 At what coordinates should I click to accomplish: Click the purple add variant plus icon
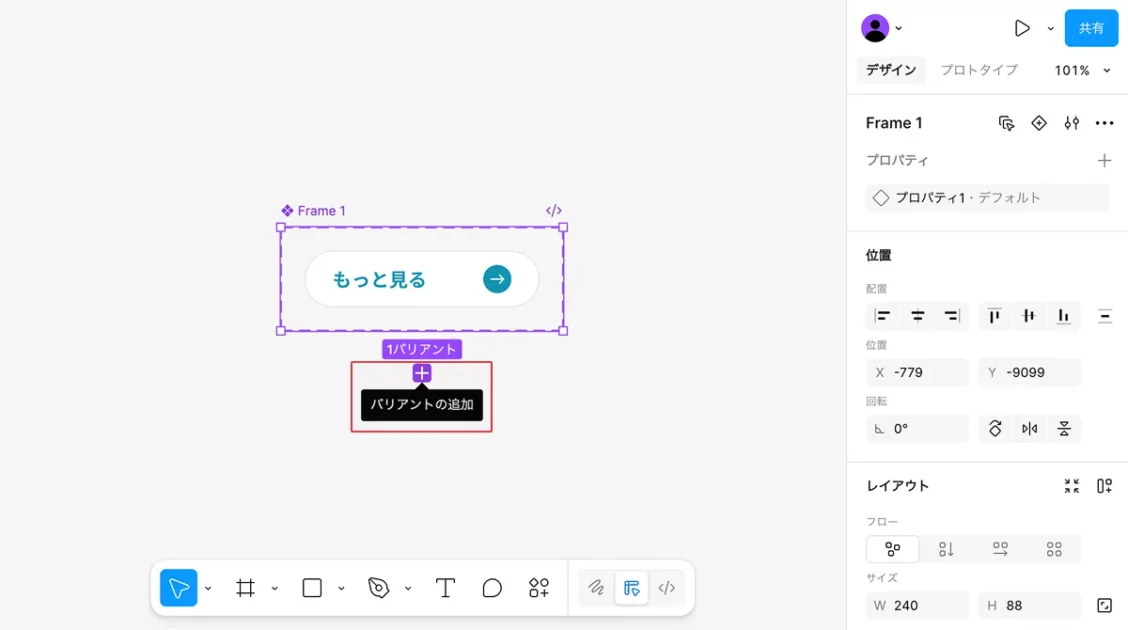(422, 373)
